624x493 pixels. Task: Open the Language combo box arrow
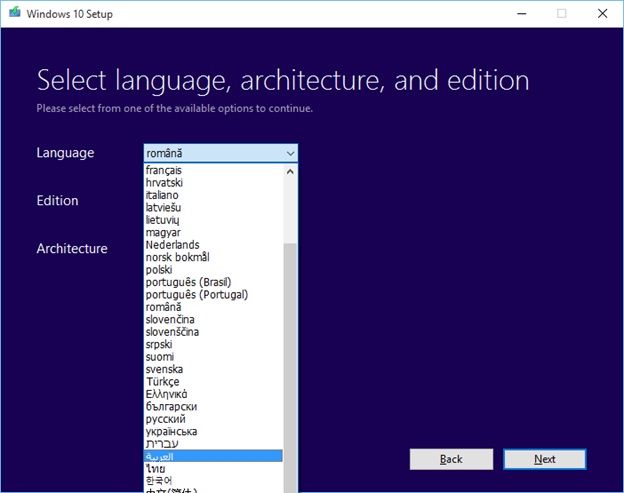pos(291,153)
